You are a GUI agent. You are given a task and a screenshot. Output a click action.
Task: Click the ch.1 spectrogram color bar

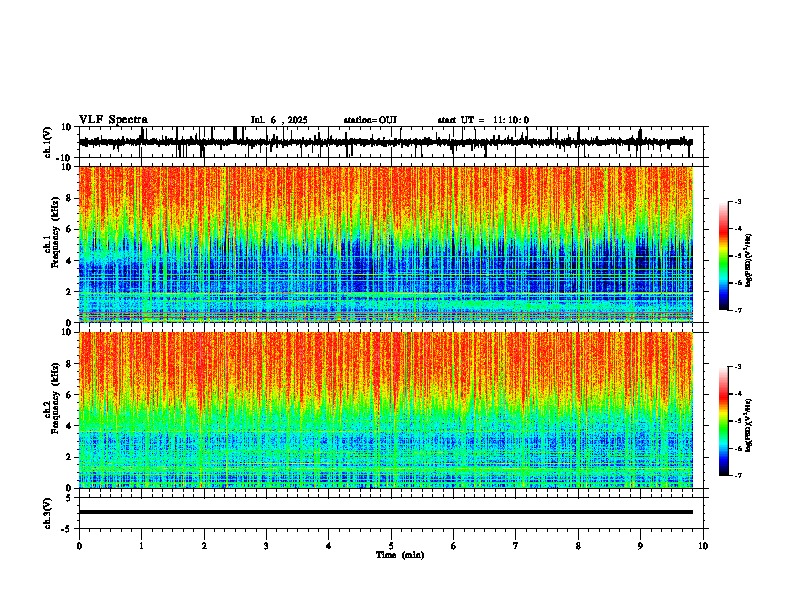click(724, 256)
